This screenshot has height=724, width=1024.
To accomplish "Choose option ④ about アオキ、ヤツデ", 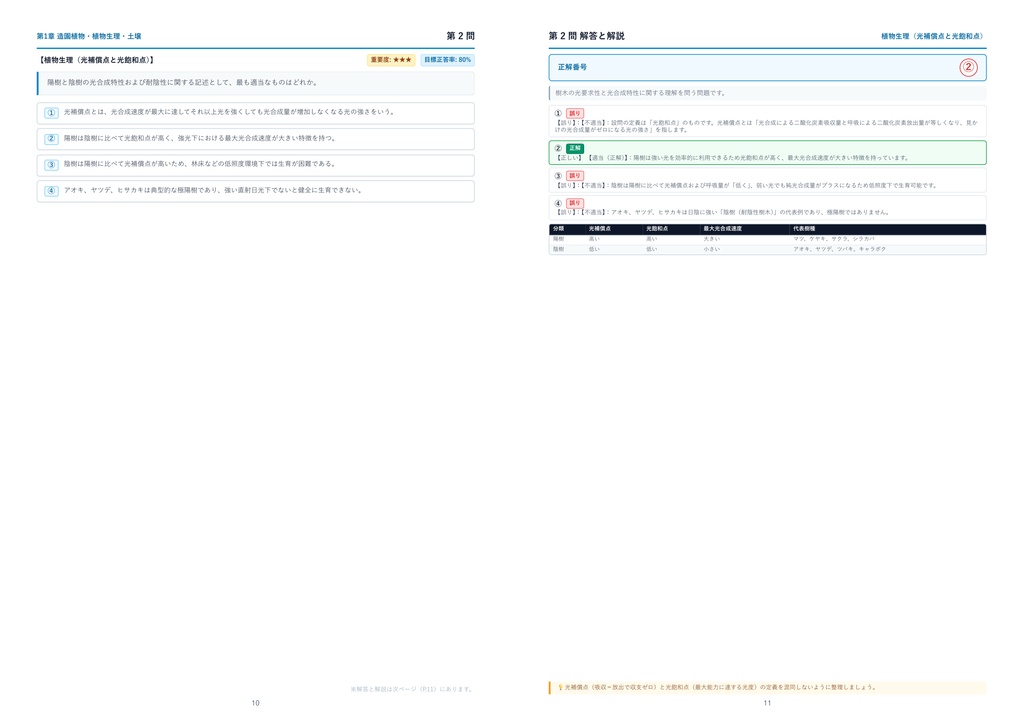I will (255, 191).
